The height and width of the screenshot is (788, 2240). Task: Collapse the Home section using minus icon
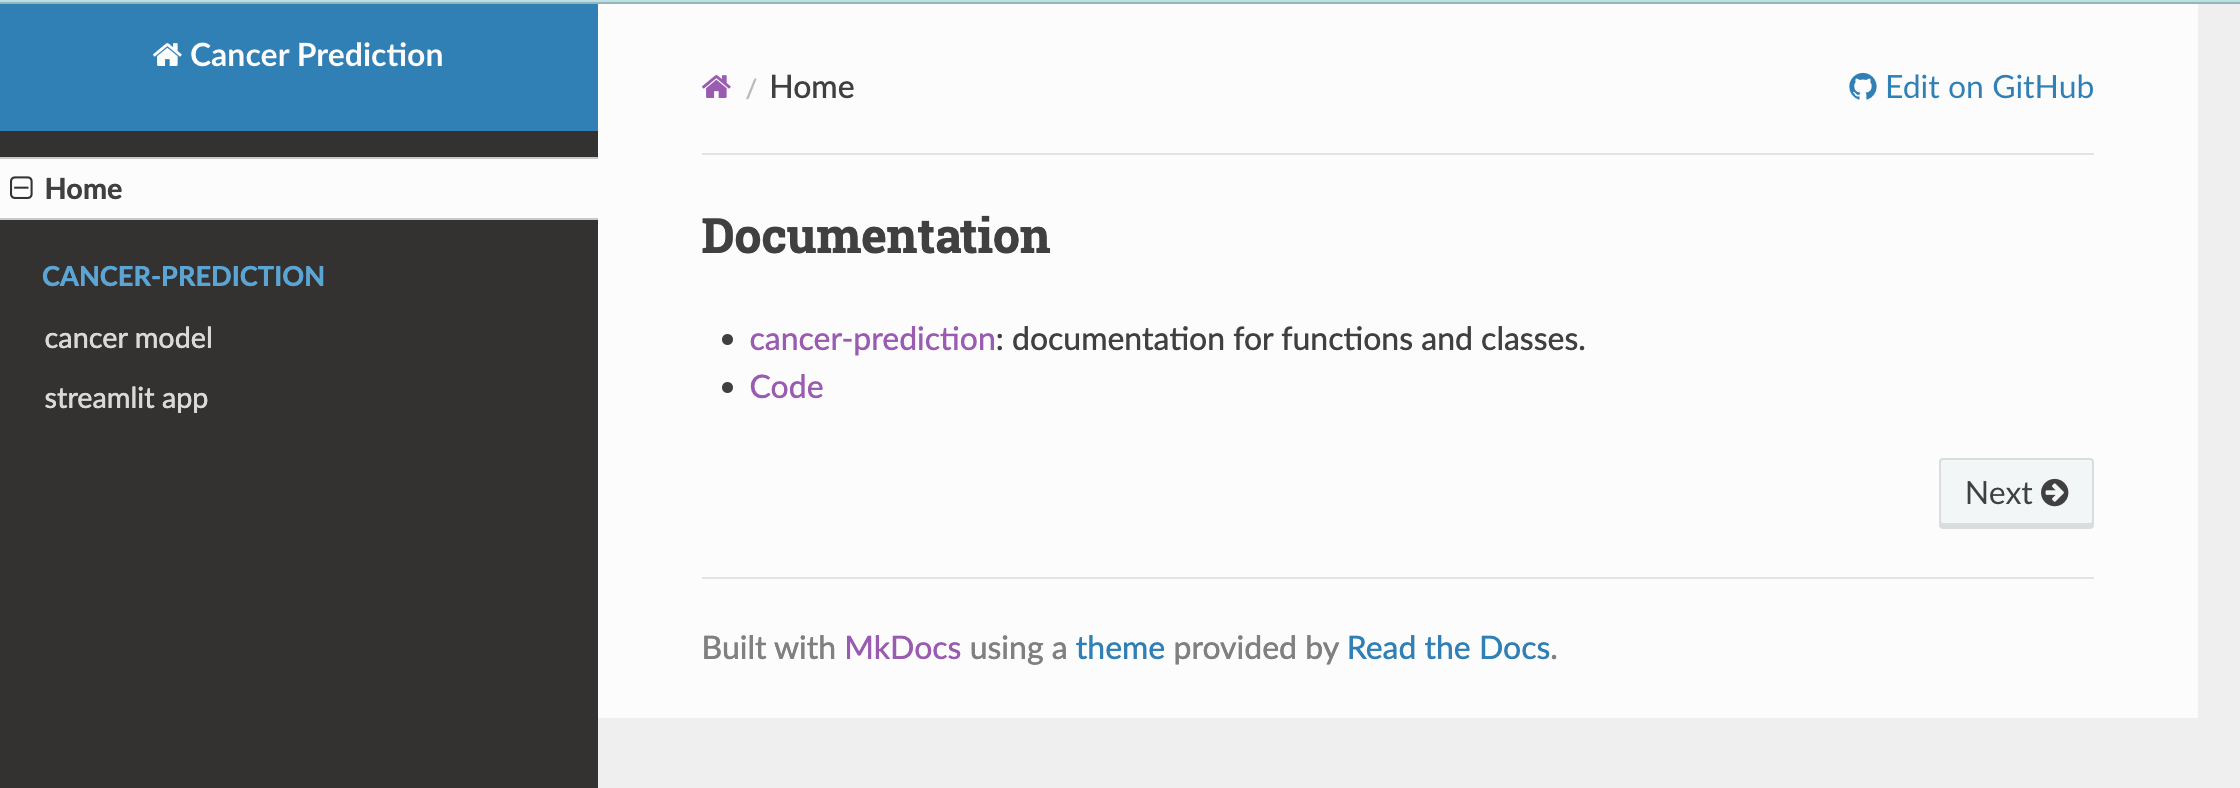pos(21,188)
